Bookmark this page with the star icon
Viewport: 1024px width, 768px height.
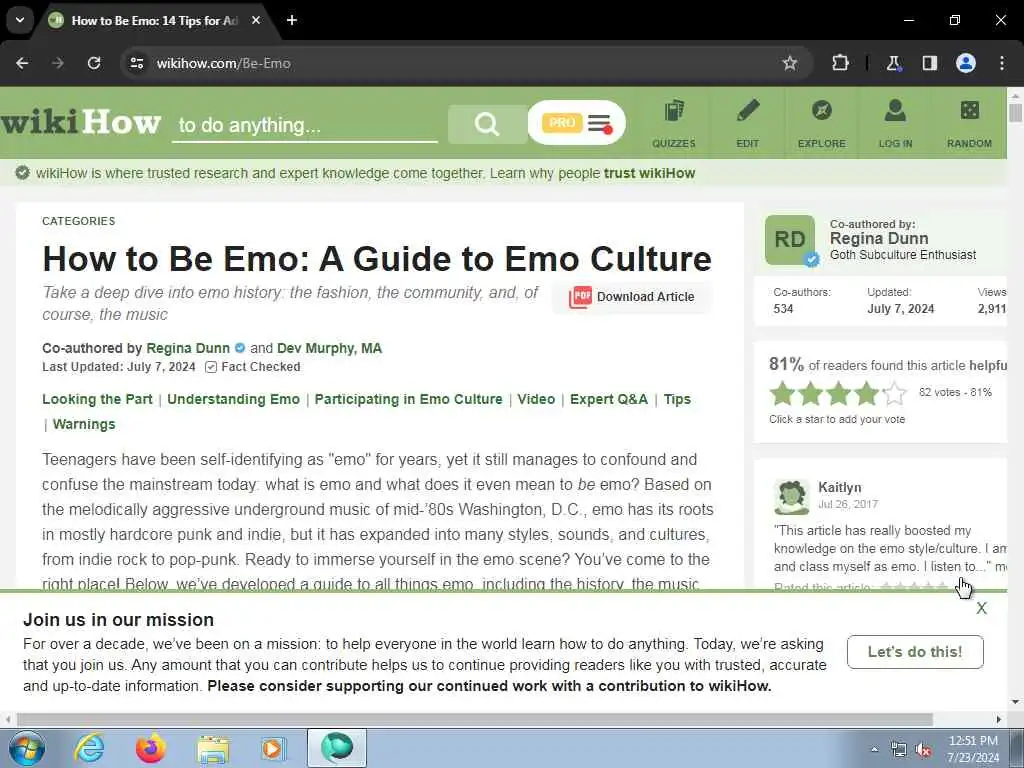790,63
